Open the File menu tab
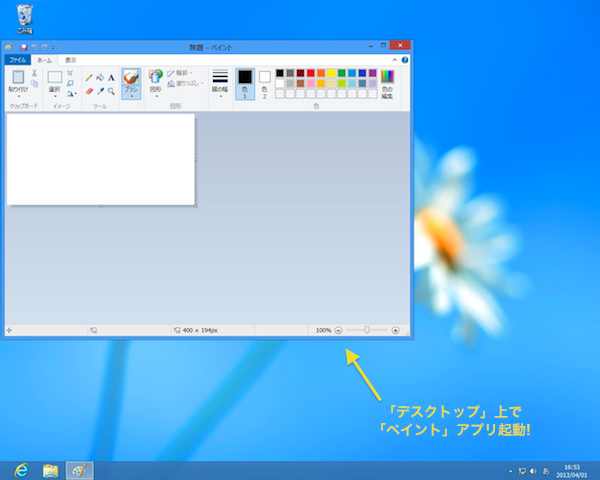600x480 pixels. pyautogui.click(x=17, y=60)
